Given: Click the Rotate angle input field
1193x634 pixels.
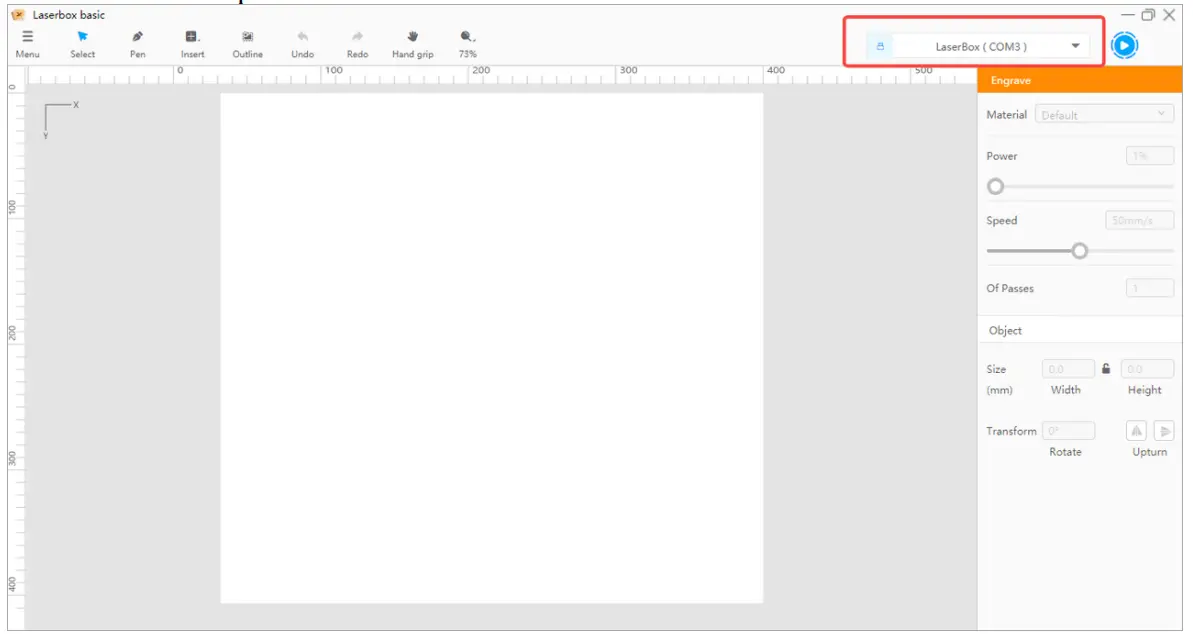Looking at the screenshot, I should click(x=1068, y=431).
